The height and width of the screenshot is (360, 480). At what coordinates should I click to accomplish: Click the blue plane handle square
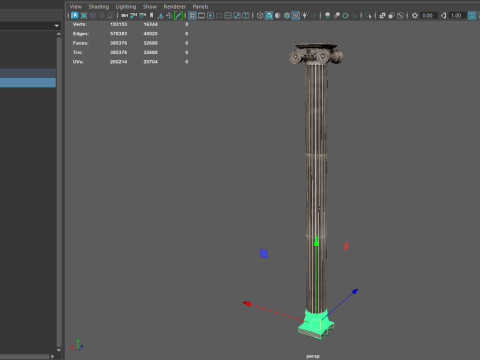(263, 253)
